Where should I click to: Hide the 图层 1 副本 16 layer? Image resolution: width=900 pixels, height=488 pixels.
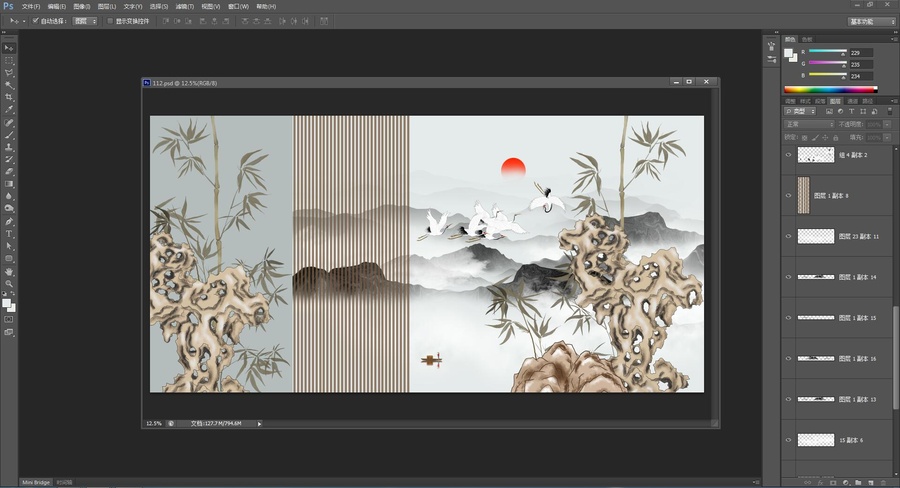pos(788,359)
